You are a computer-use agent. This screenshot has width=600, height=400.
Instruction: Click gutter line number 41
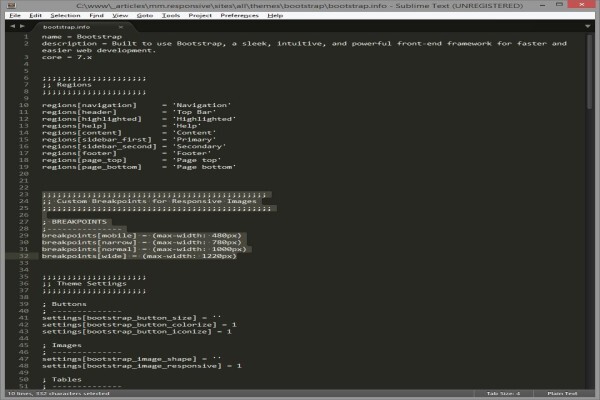pyautogui.click(x=24, y=318)
